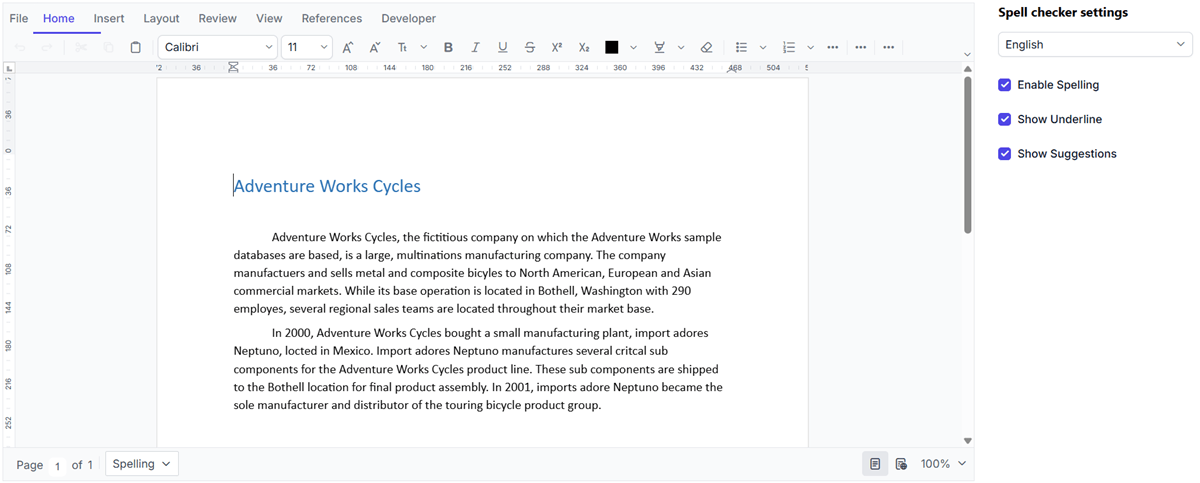
Task: Click the scrollbar up arrow
Action: point(967,69)
